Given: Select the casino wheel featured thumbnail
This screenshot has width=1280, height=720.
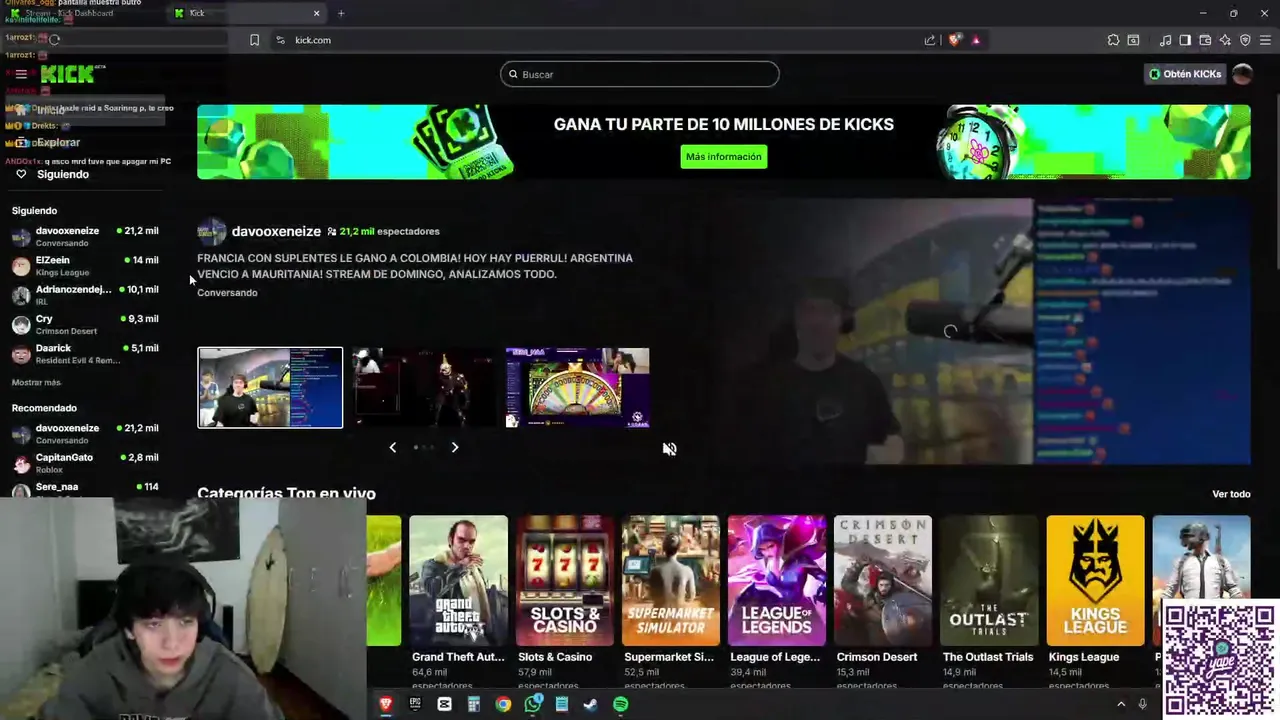Looking at the screenshot, I should [578, 387].
